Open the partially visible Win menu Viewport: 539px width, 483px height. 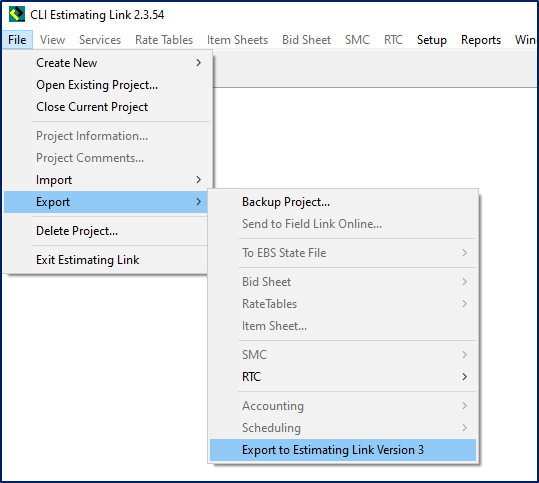tap(525, 40)
